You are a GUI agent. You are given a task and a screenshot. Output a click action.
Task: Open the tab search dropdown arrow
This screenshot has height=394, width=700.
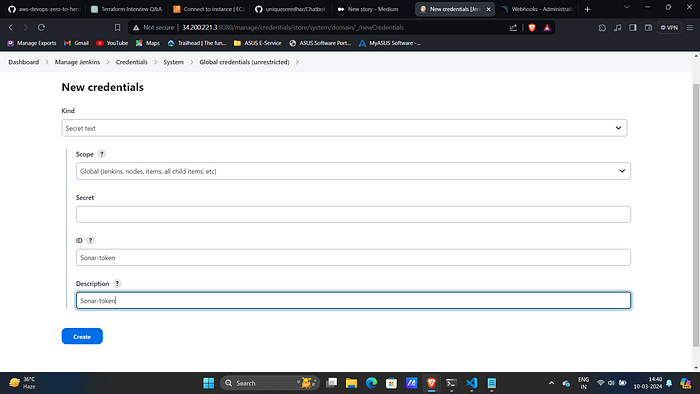tap(627, 7)
